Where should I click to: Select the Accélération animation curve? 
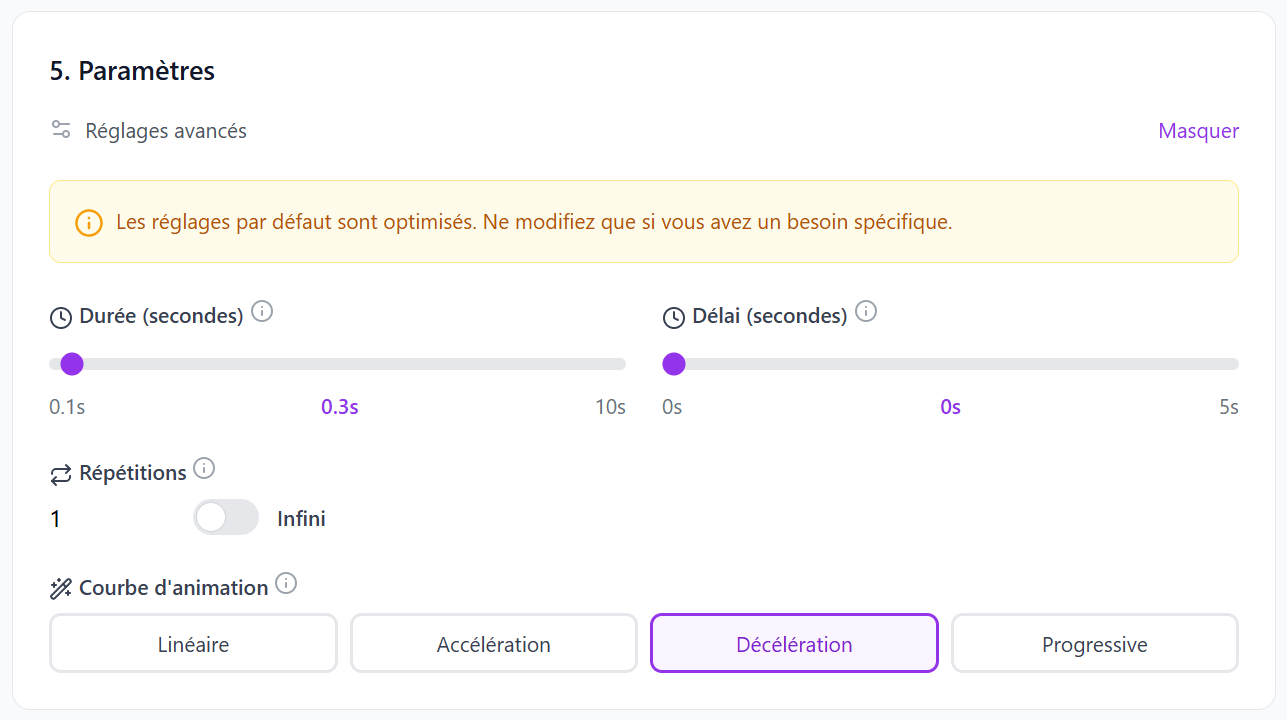coord(493,644)
